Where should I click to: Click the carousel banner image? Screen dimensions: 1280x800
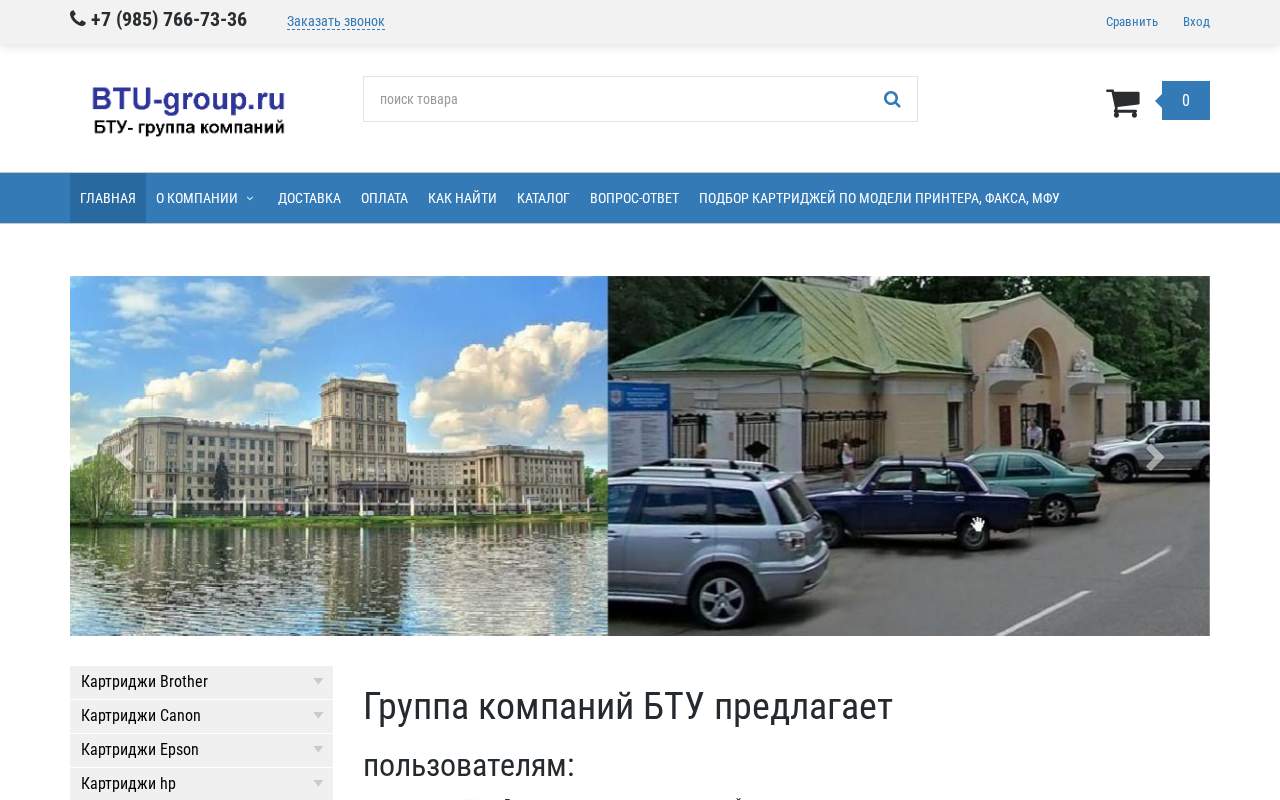pyautogui.click(x=640, y=456)
